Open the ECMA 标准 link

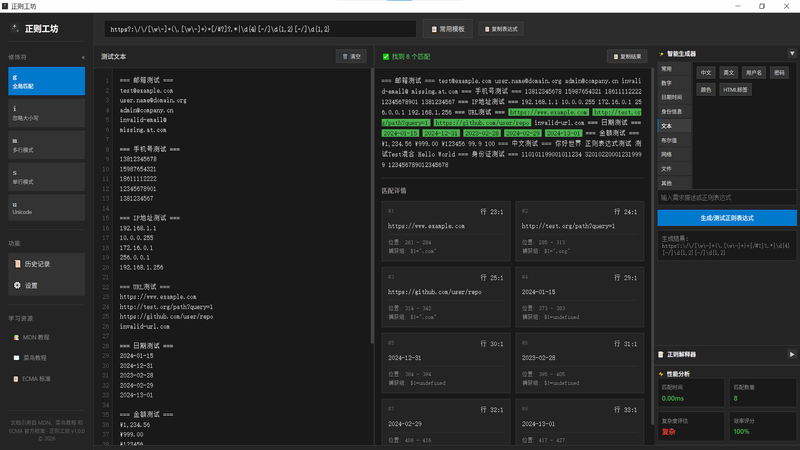coord(36,379)
